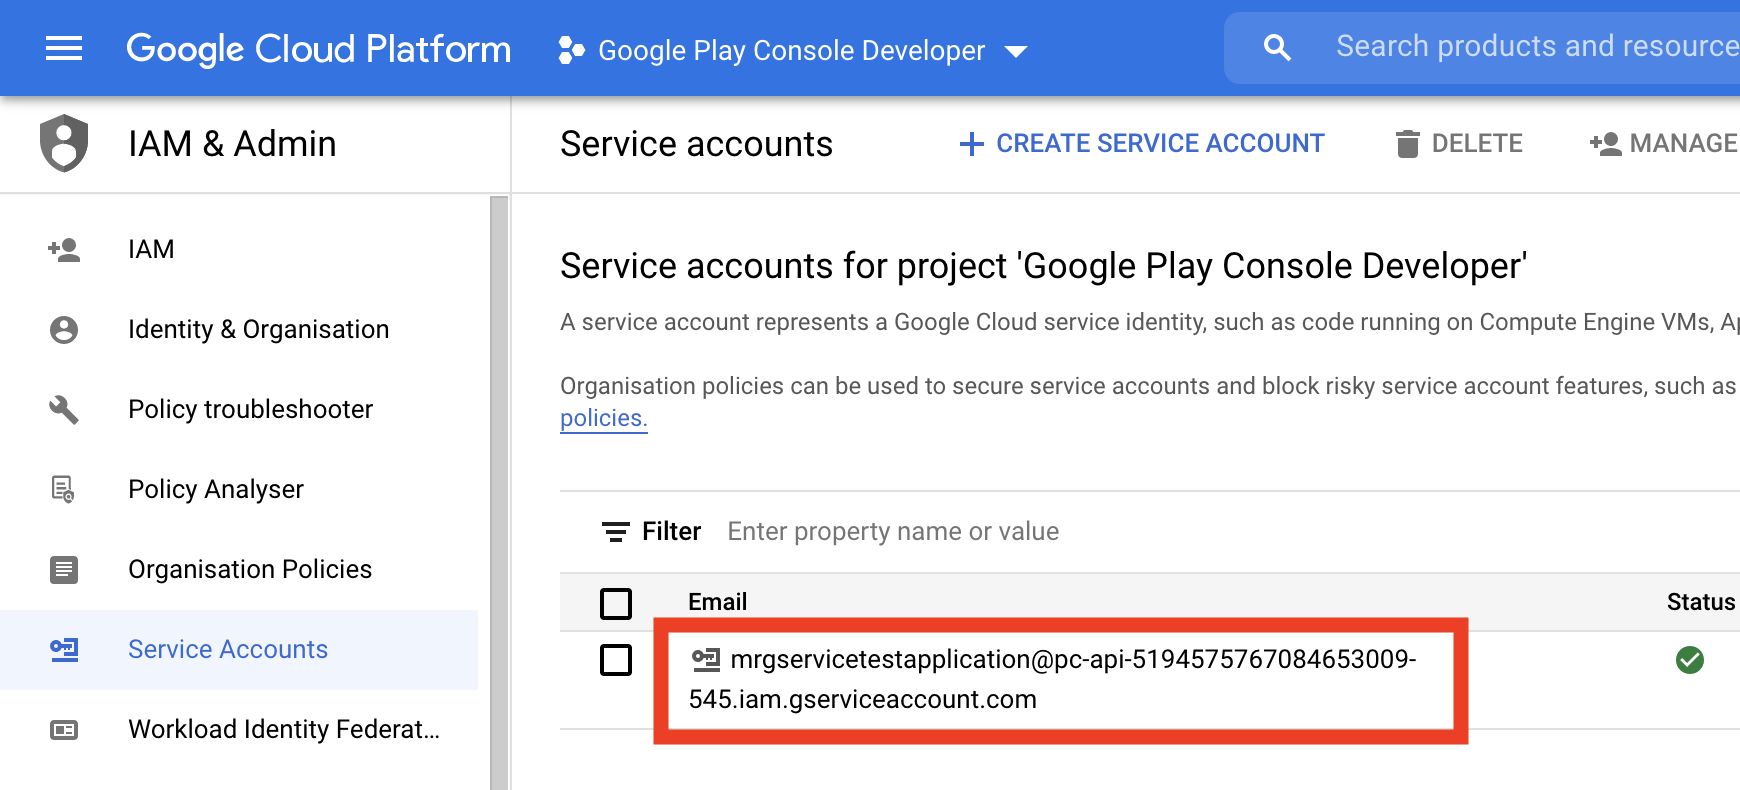The image size is (1740, 790).
Task: Focus the Search products and resources field
Action: (x=1536, y=47)
